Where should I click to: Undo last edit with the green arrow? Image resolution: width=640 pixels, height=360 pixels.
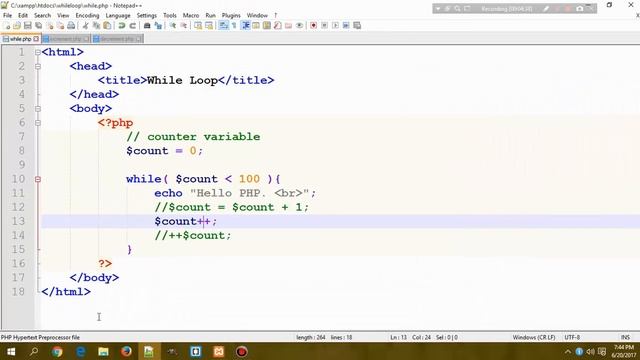tap(122, 26)
